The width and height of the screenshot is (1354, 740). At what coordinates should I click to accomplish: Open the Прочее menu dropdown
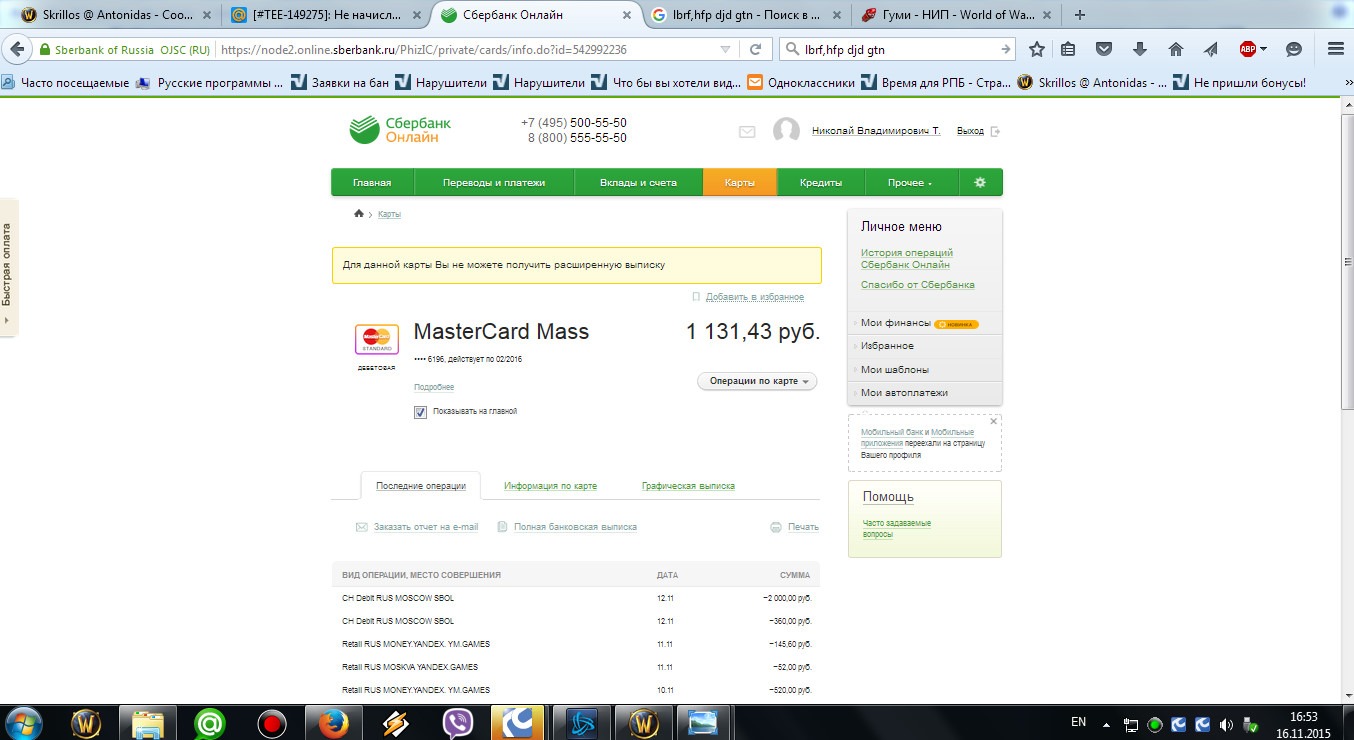pos(910,182)
